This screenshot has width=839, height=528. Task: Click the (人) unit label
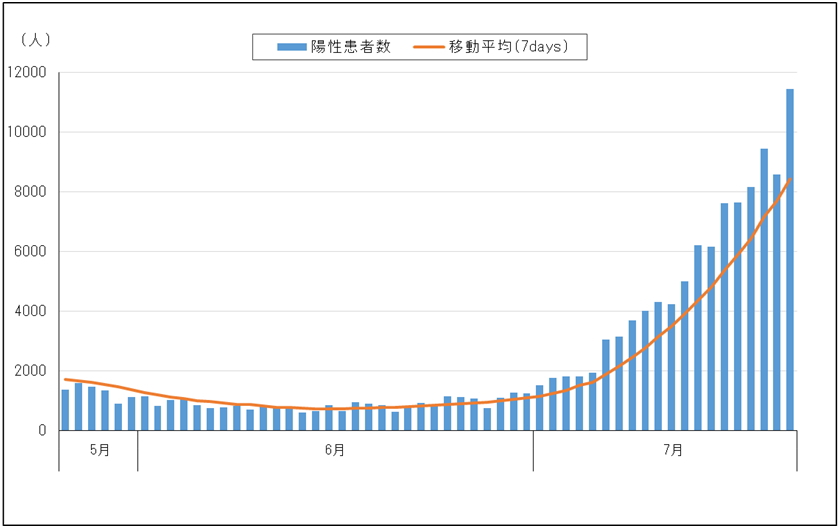coord(35,40)
